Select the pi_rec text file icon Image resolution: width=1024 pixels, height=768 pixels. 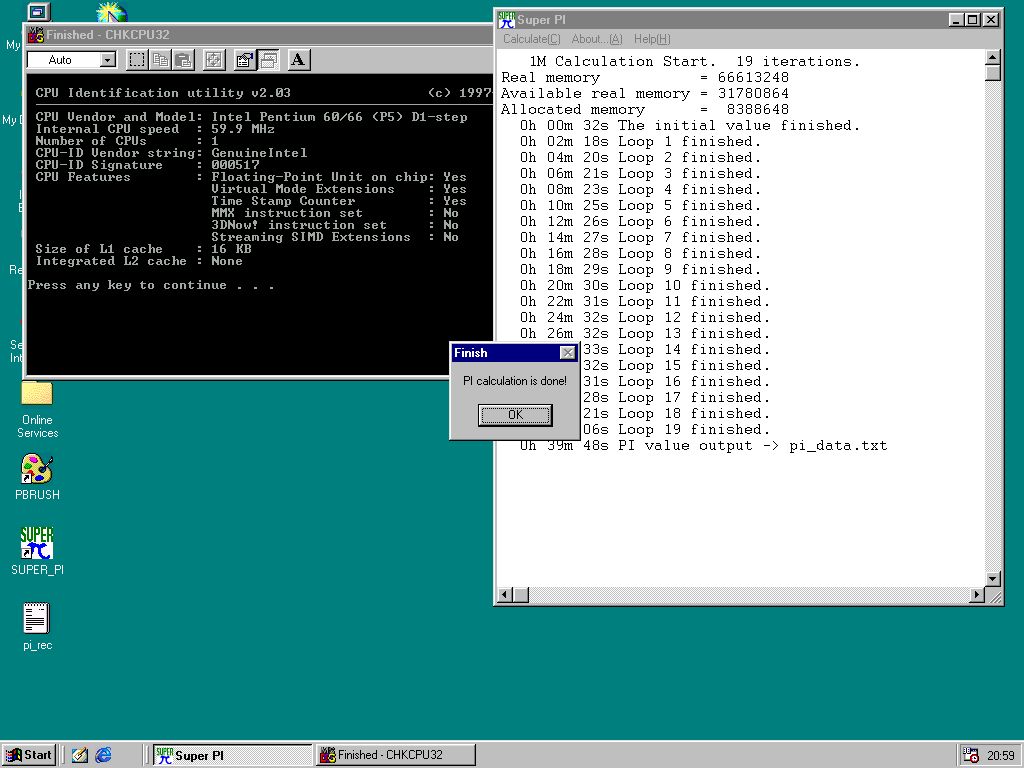tap(37, 626)
